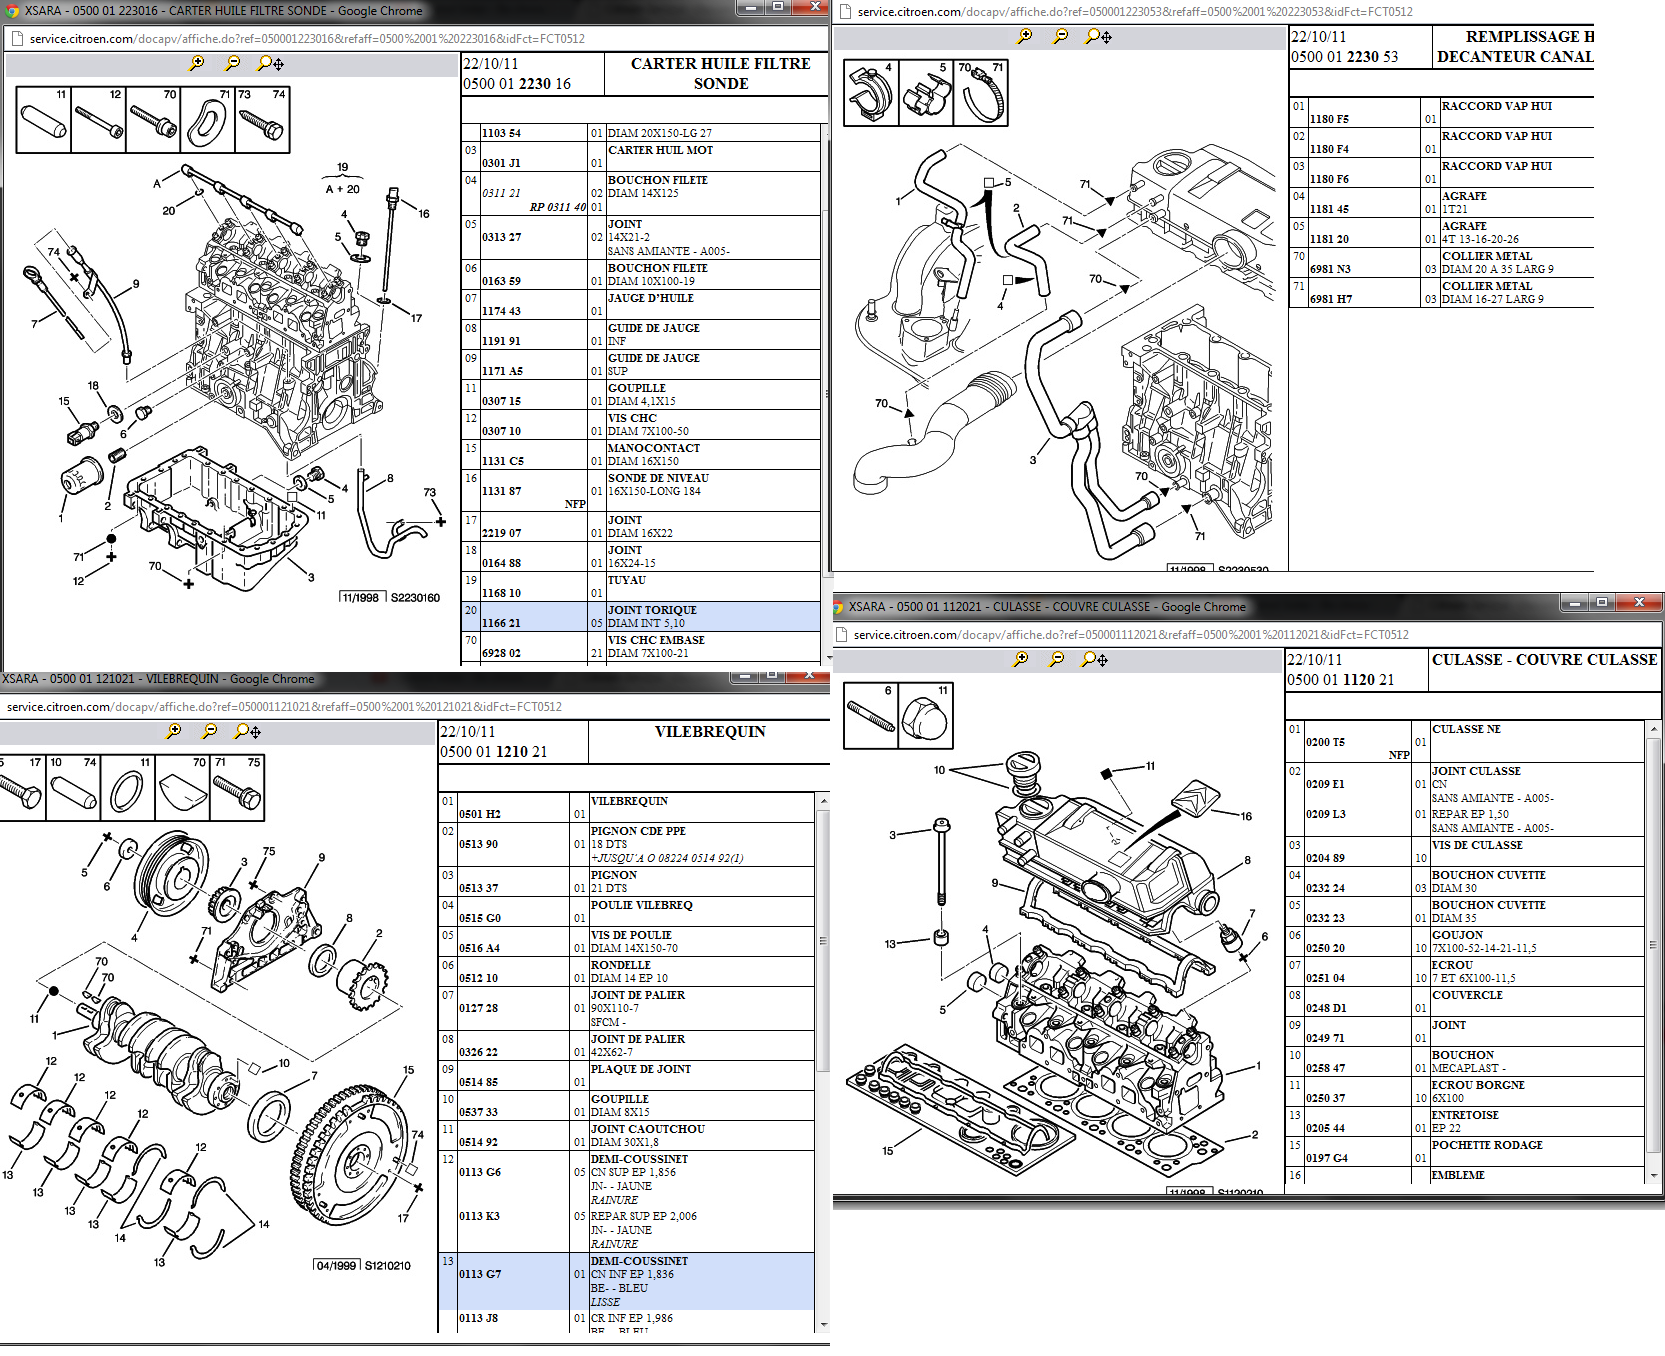
Task: Select 'CULASSE NE' row 0200 T5
Action: pos(1466,742)
